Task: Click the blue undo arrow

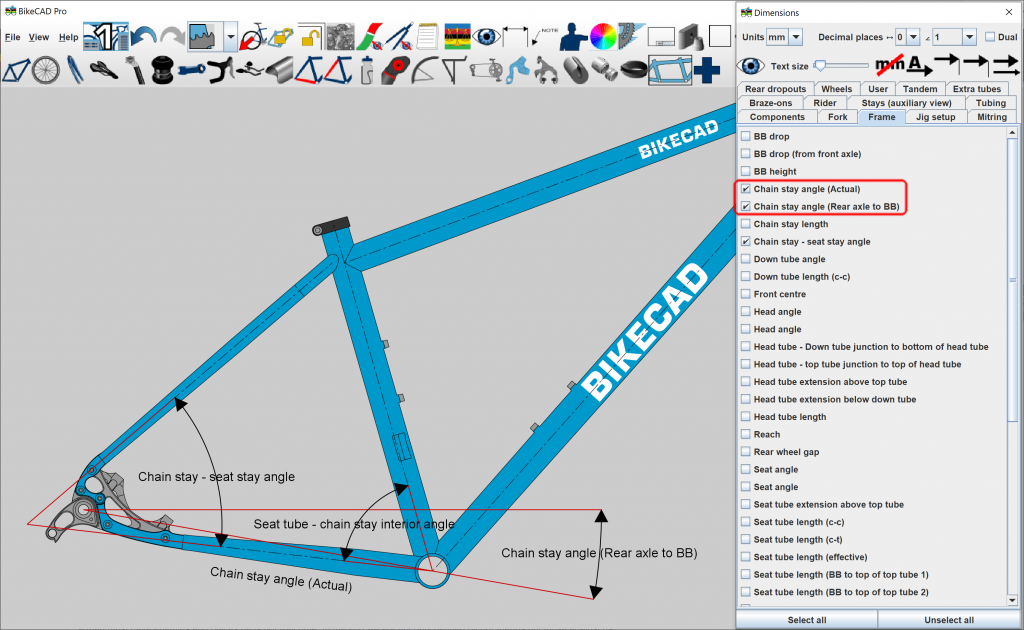Action: pyautogui.click(x=146, y=37)
